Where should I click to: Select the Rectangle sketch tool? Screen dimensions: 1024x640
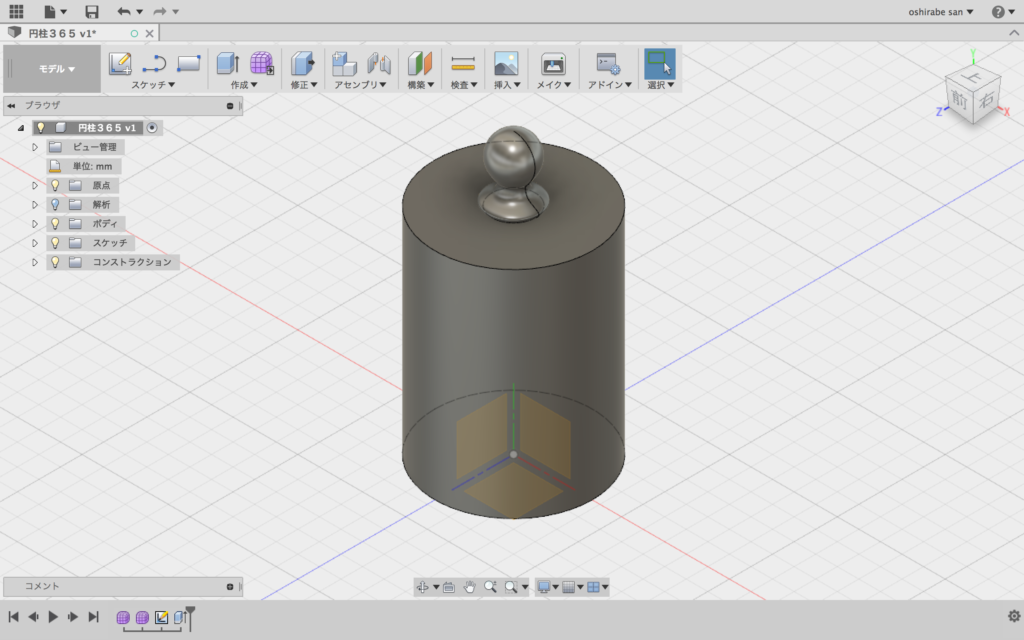[x=188, y=63]
